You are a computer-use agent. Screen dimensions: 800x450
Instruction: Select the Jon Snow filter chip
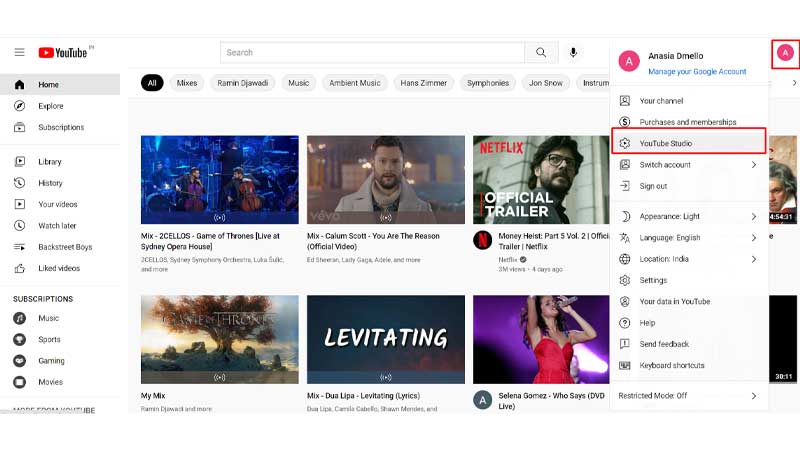(x=545, y=83)
